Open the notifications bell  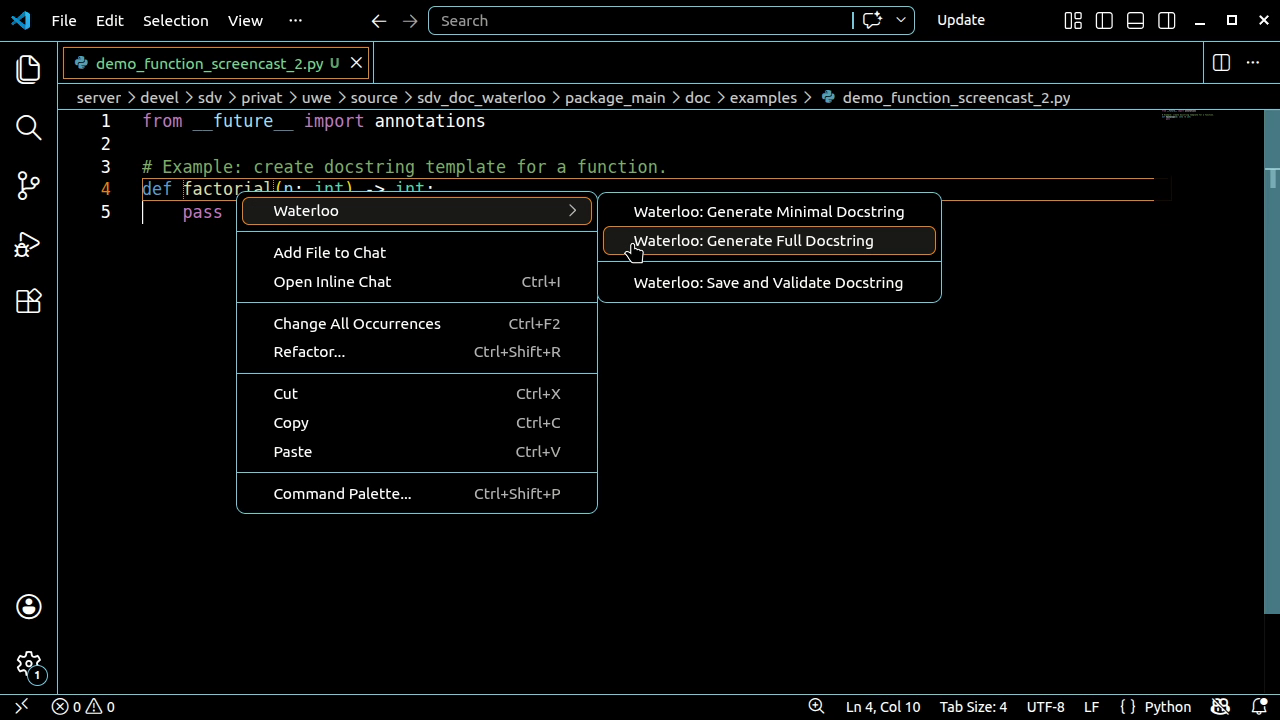(1259, 706)
